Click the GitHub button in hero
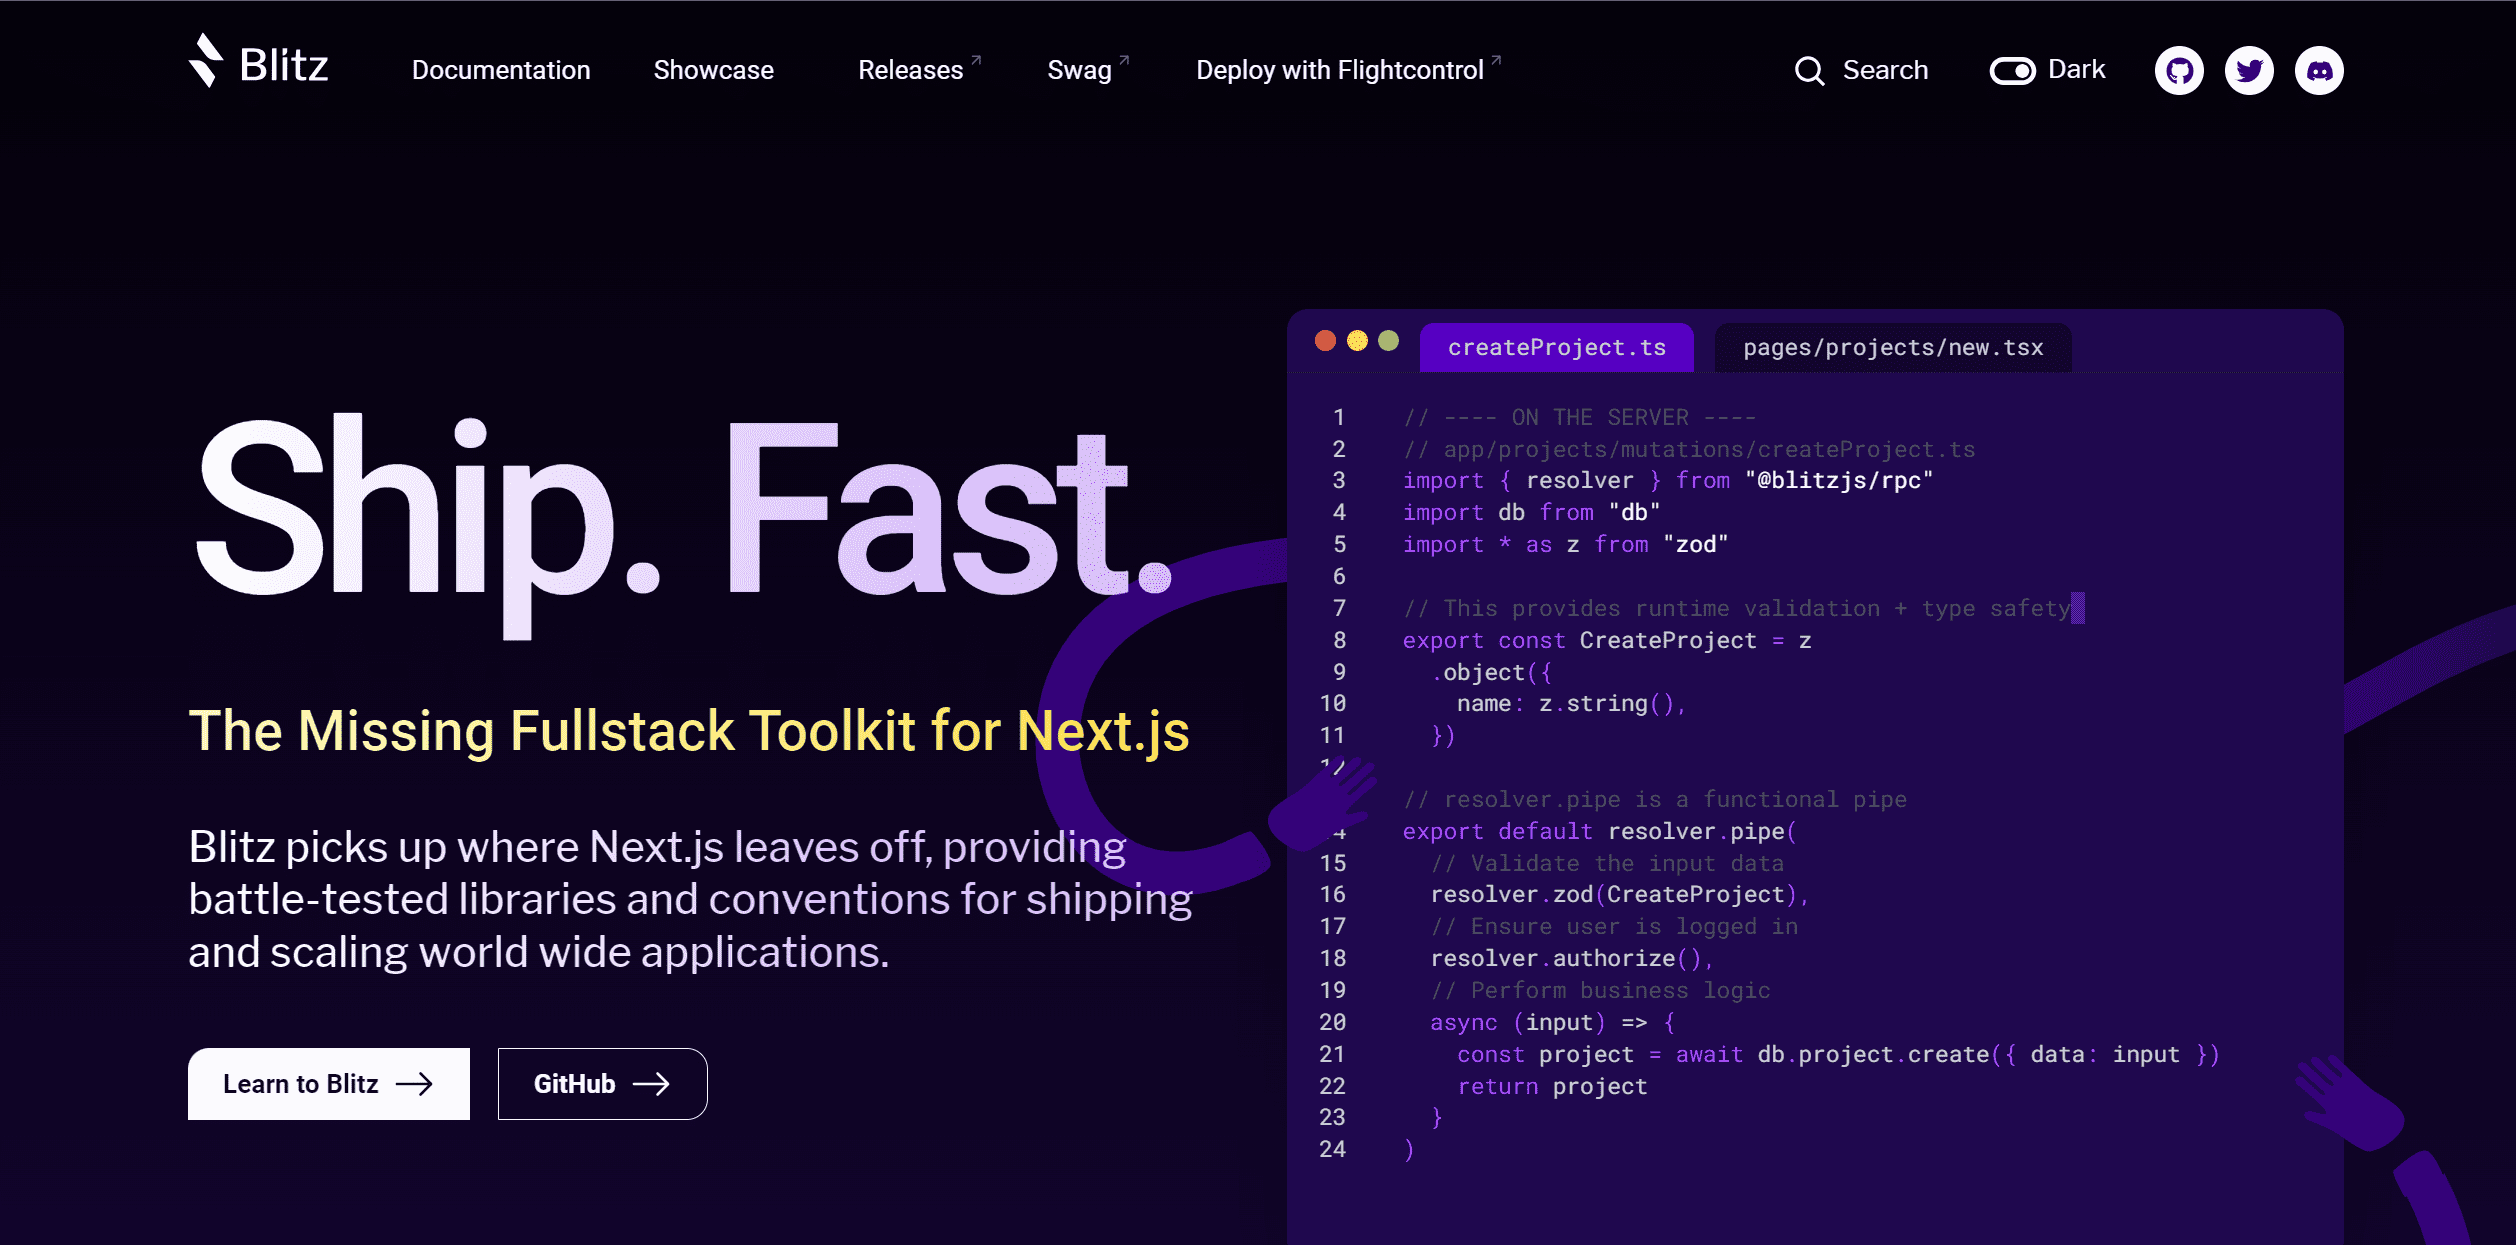 coord(602,1084)
